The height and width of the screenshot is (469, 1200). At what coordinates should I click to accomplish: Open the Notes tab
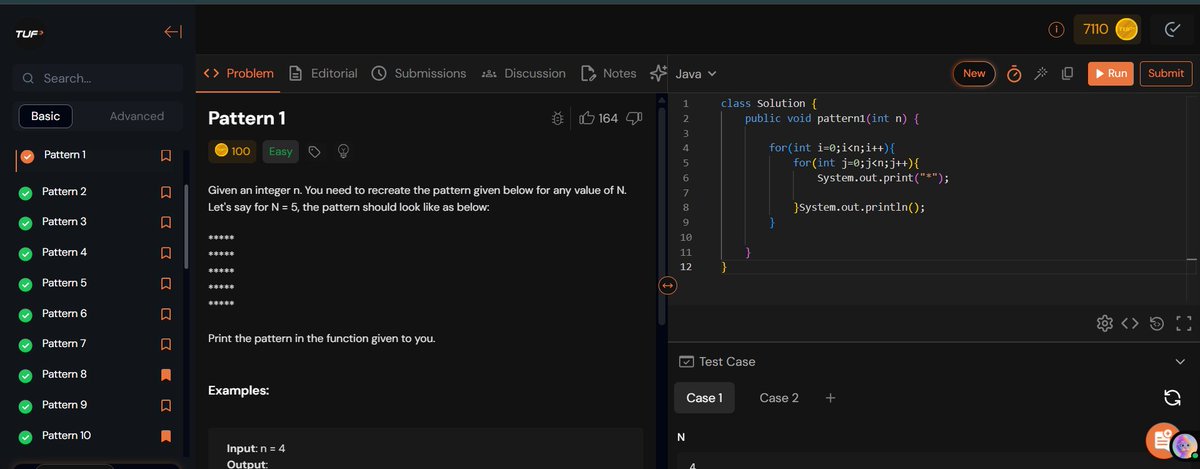tap(607, 73)
